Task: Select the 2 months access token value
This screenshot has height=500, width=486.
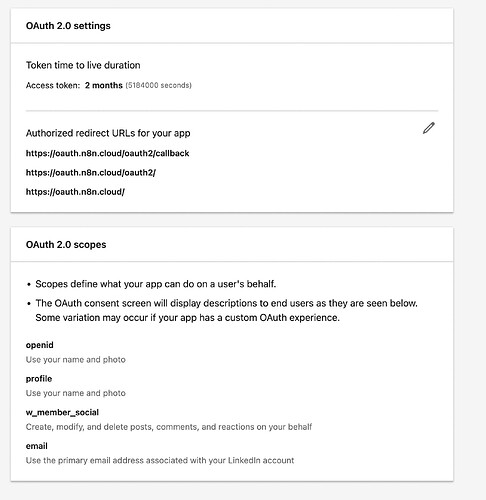Action: click(x=104, y=85)
